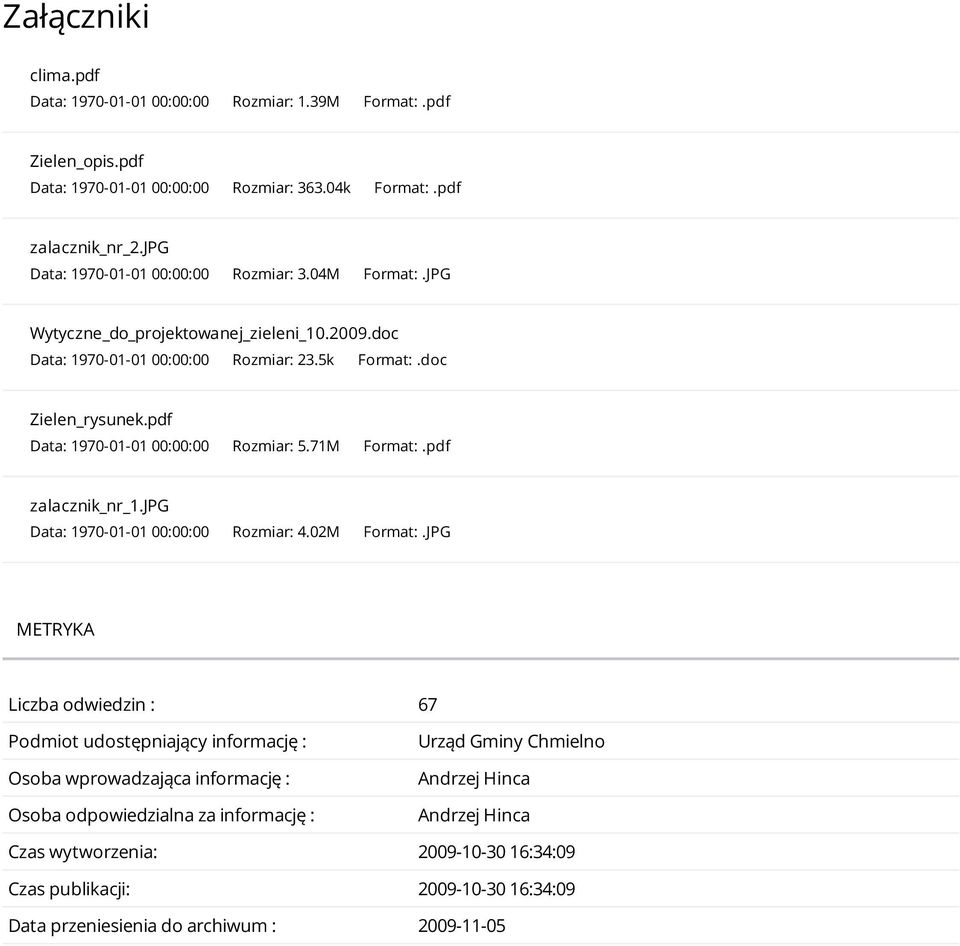Open the Zielen_rysunek.pdf attachment

(x=101, y=419)
